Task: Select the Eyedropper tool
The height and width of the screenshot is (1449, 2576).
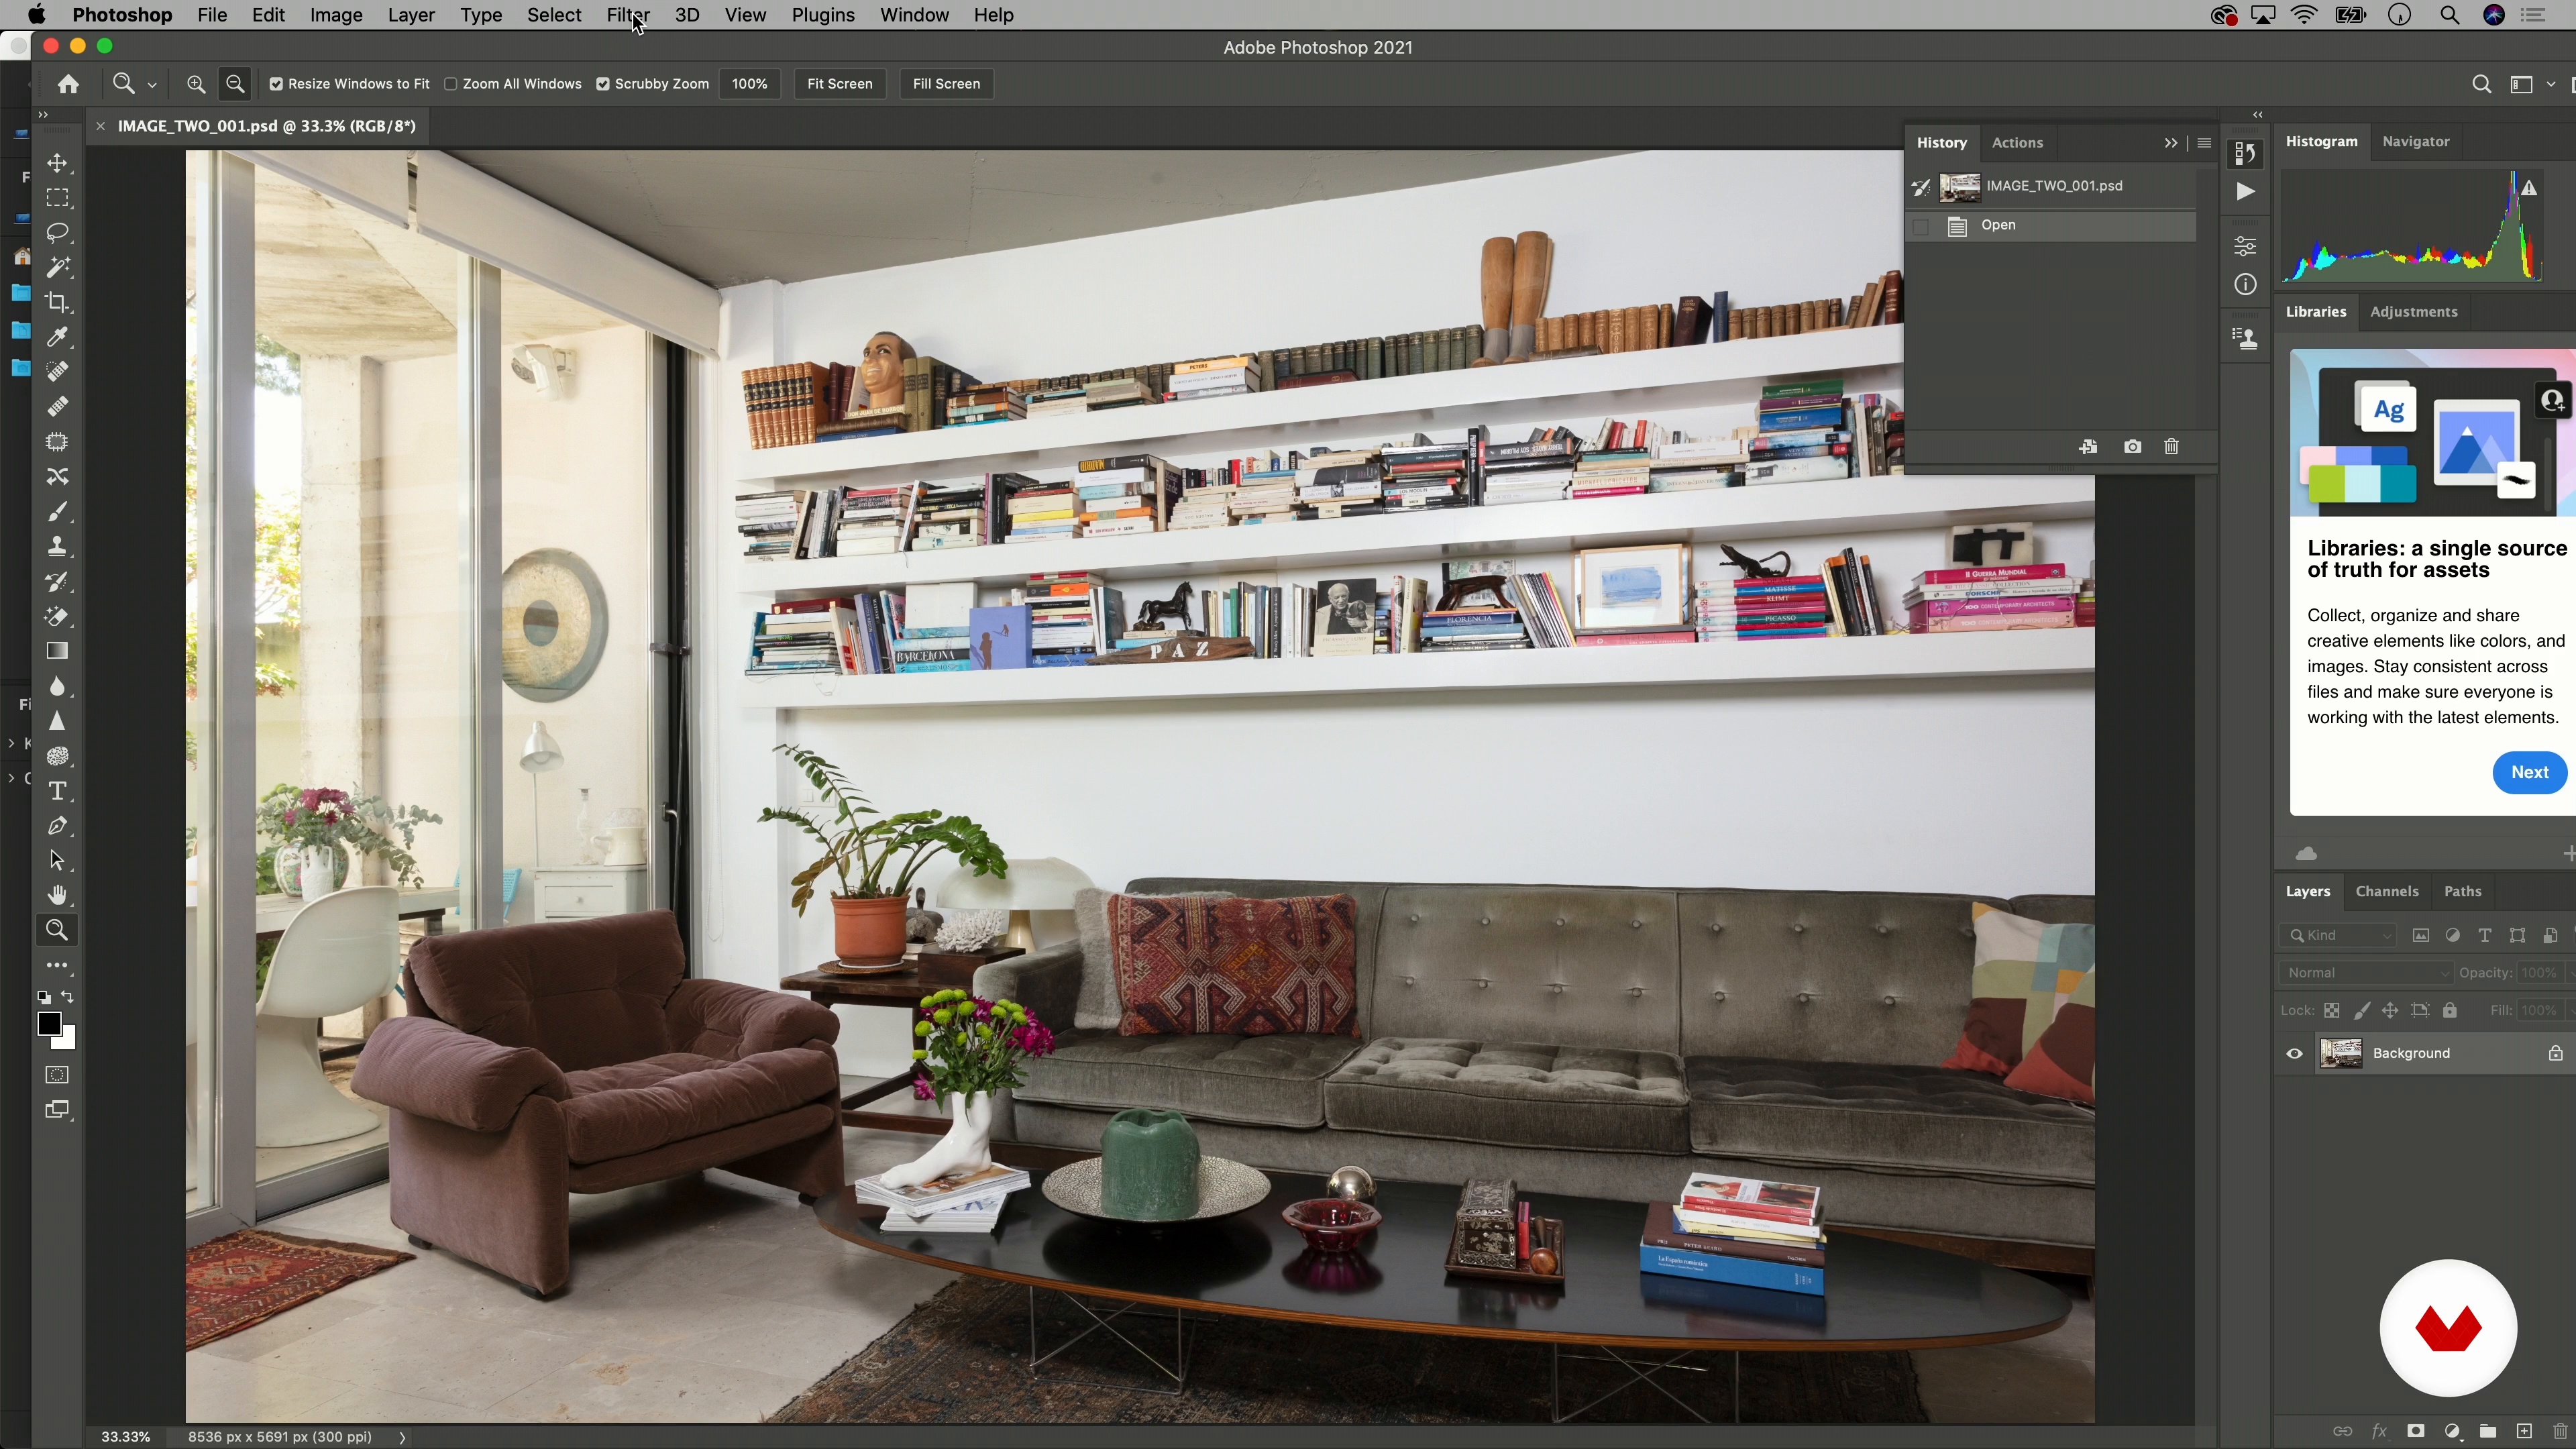Action: click(x=58, y=337)
